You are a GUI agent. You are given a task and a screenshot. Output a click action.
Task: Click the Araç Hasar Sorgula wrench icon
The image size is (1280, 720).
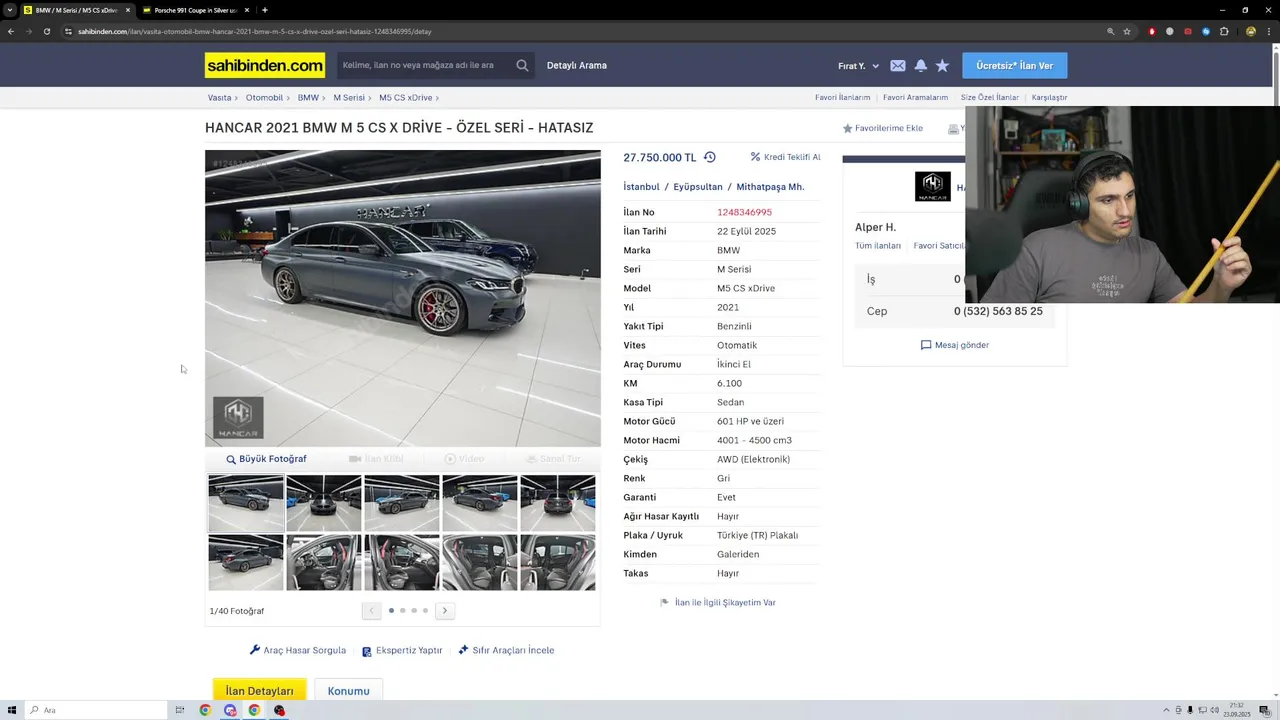(x=255, y=650)
